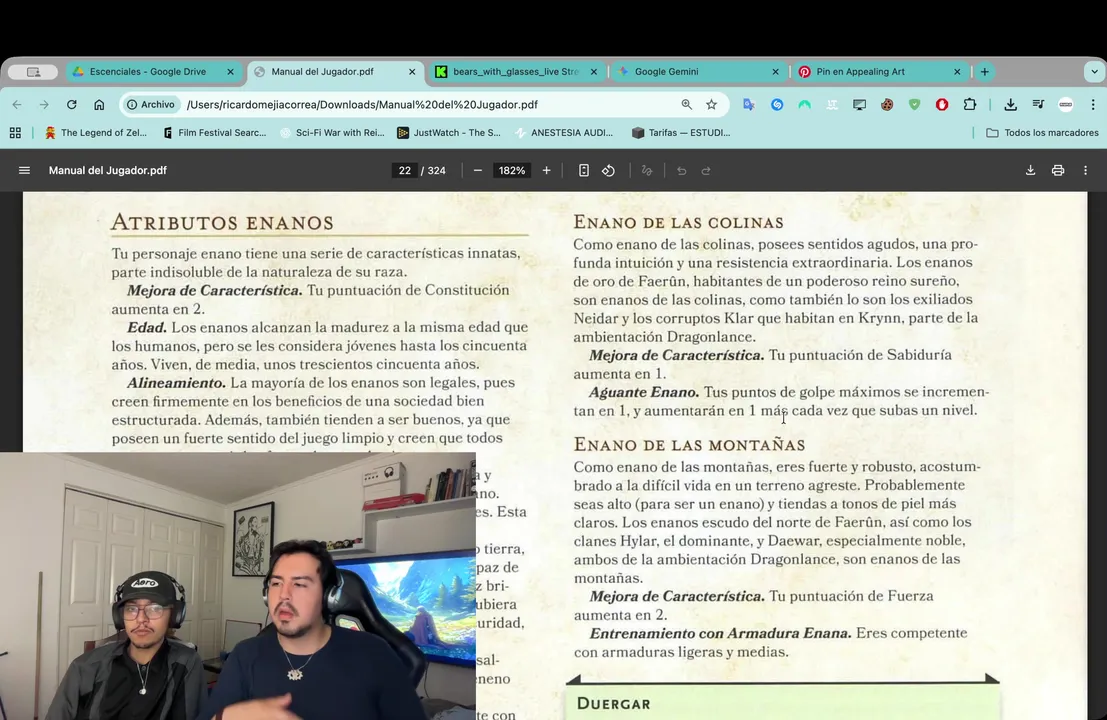Click the browser forward arrow

[44, 104]
